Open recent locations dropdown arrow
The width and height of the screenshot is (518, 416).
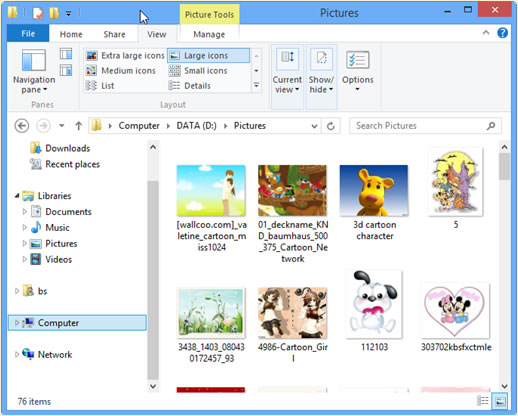click(x=62, y=126)
